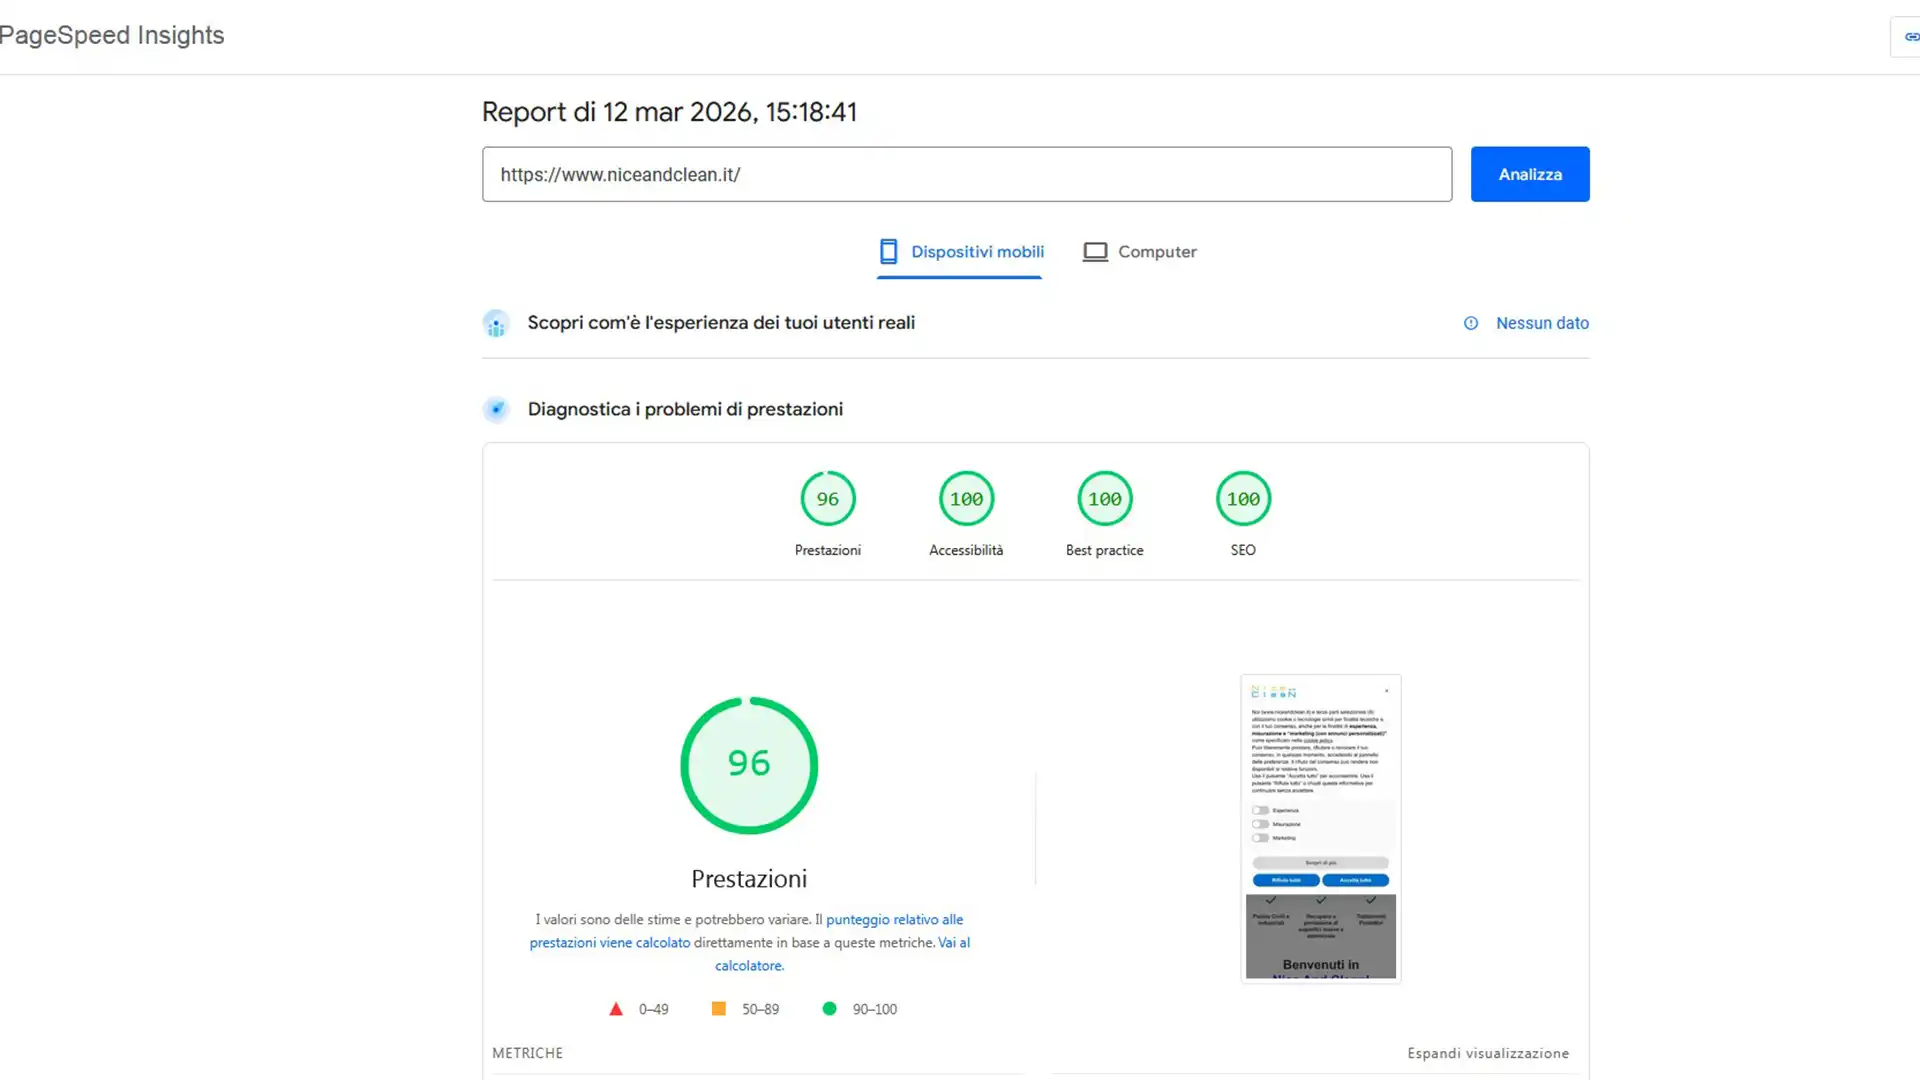The image size is (1920, 1080).
Task: Select the Prestazioni 96 score gauge
Action: pos(827,499)
